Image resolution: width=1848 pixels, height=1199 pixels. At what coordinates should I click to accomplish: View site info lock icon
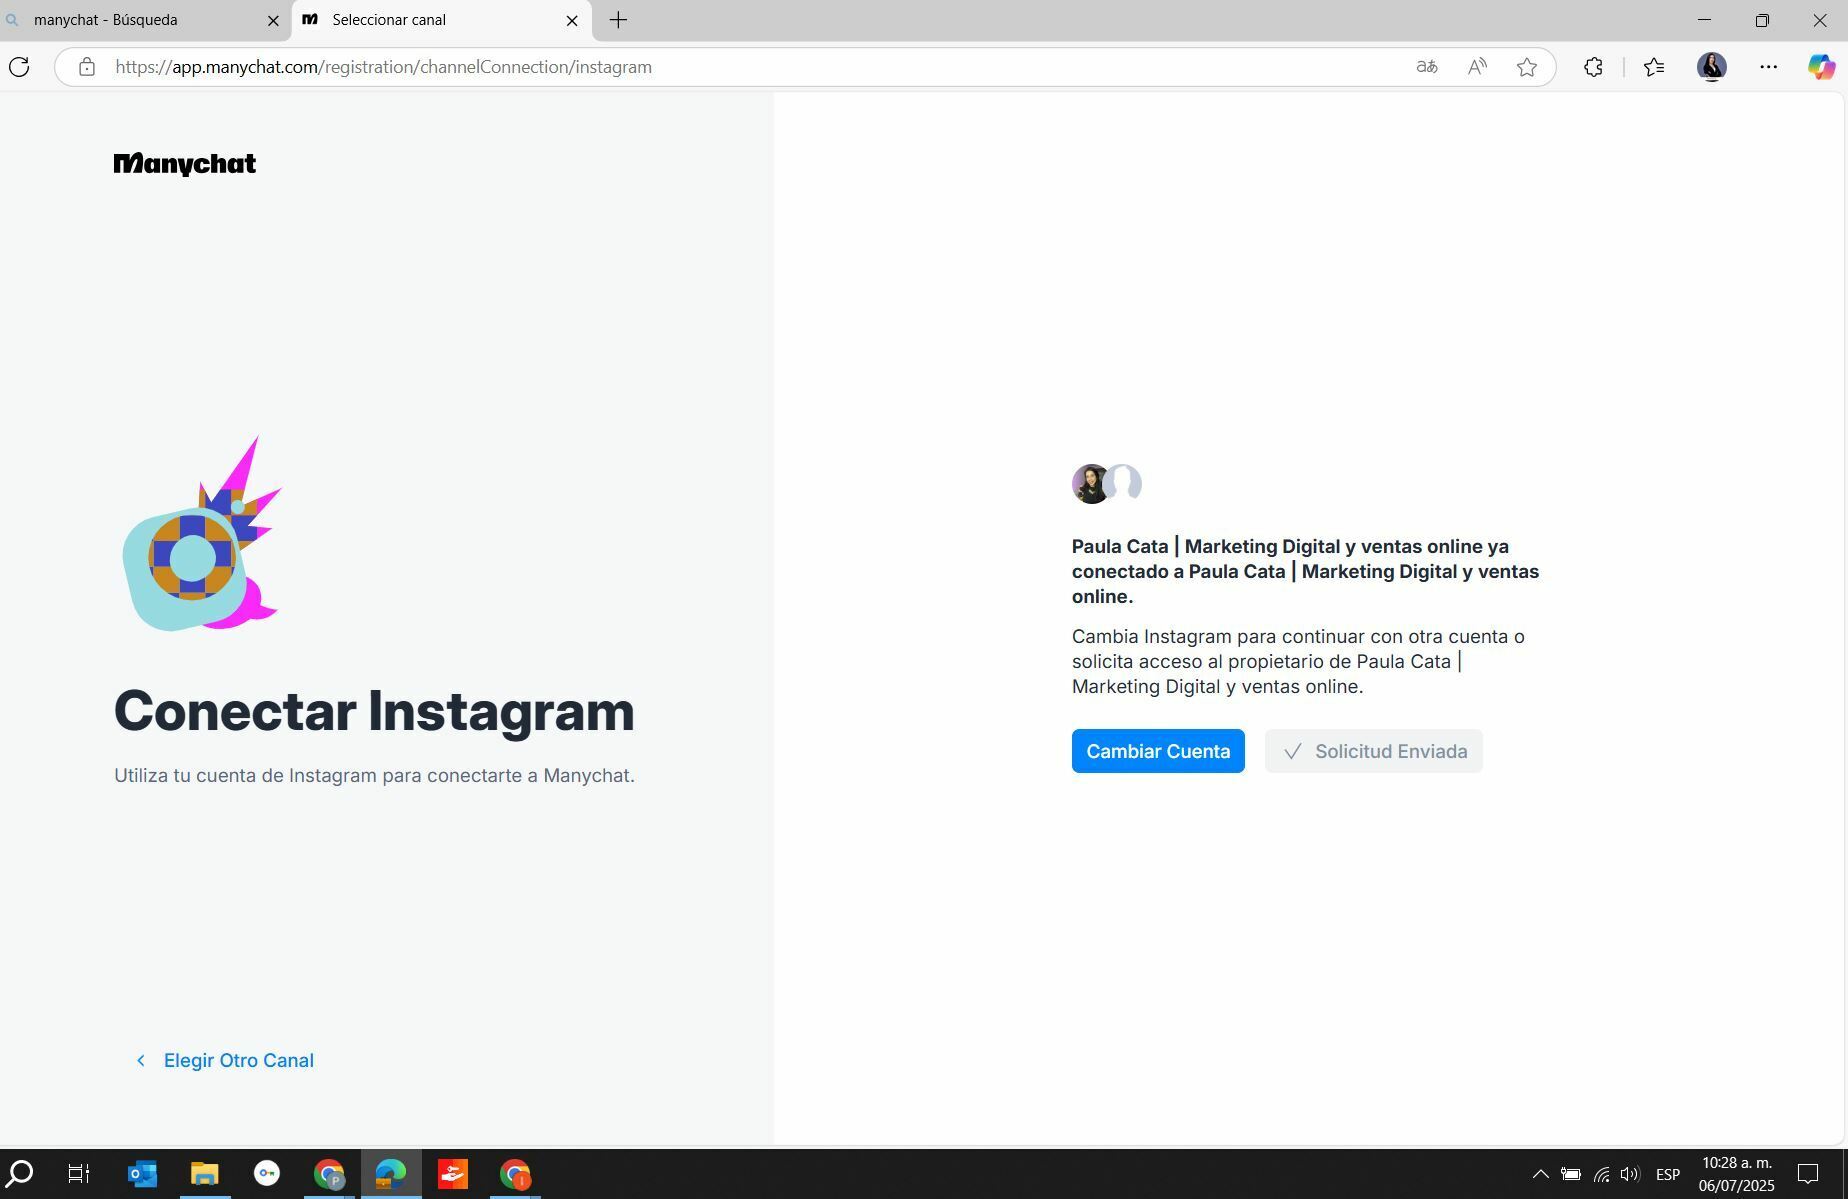click(x=87, y=67)
